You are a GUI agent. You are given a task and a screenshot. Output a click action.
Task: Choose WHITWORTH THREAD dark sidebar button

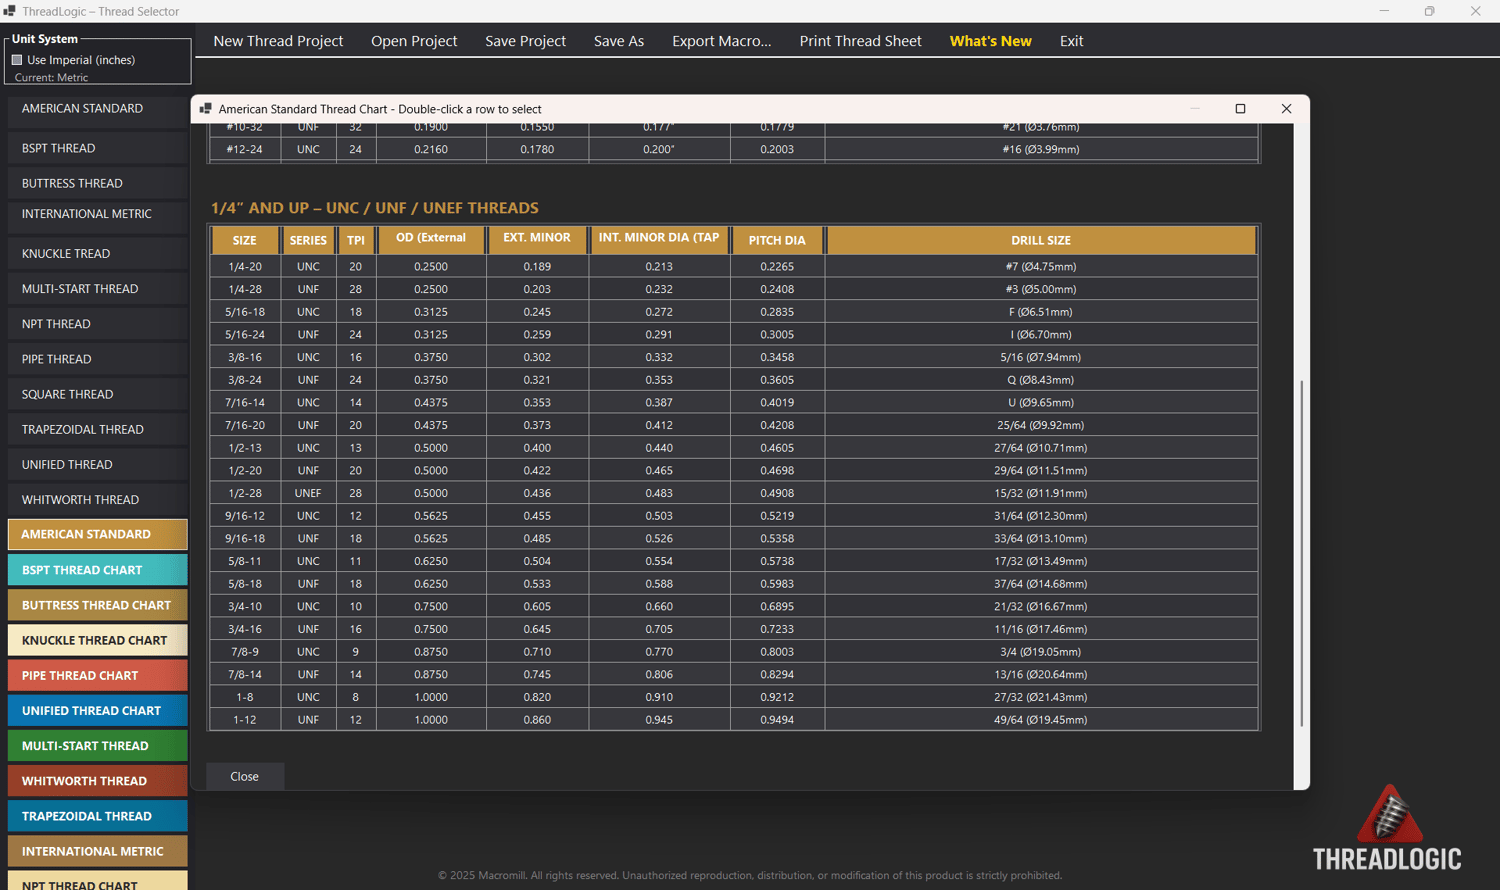(x=97, y=500)
